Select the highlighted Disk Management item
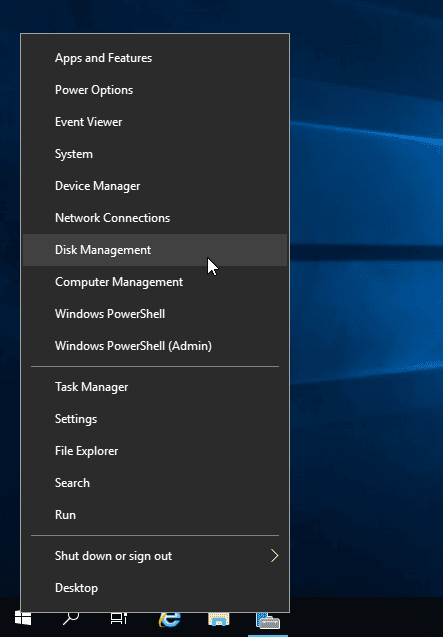The image size is (443, 637). [155, 250]
